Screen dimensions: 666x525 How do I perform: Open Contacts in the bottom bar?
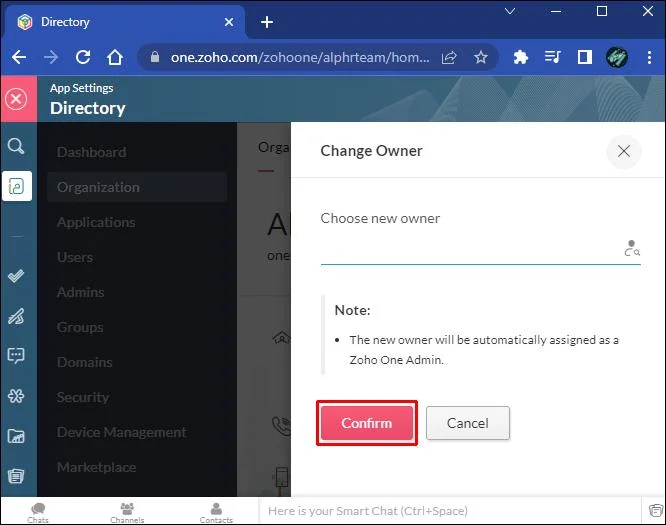click(x=216, y=512)
